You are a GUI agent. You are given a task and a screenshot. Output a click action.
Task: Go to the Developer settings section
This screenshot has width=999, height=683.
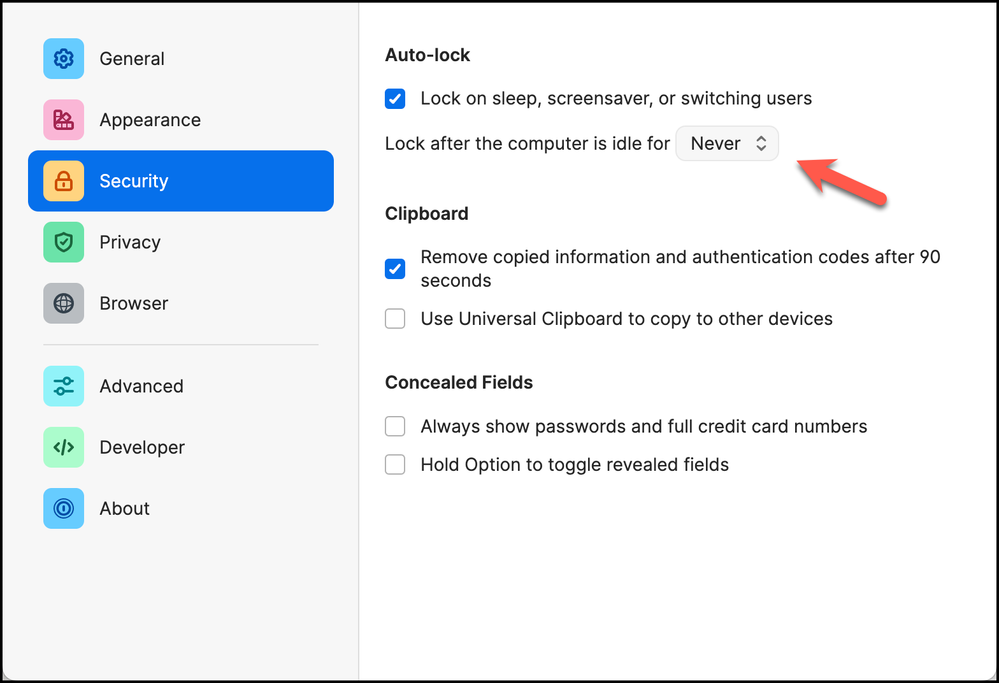coord(142,447)
